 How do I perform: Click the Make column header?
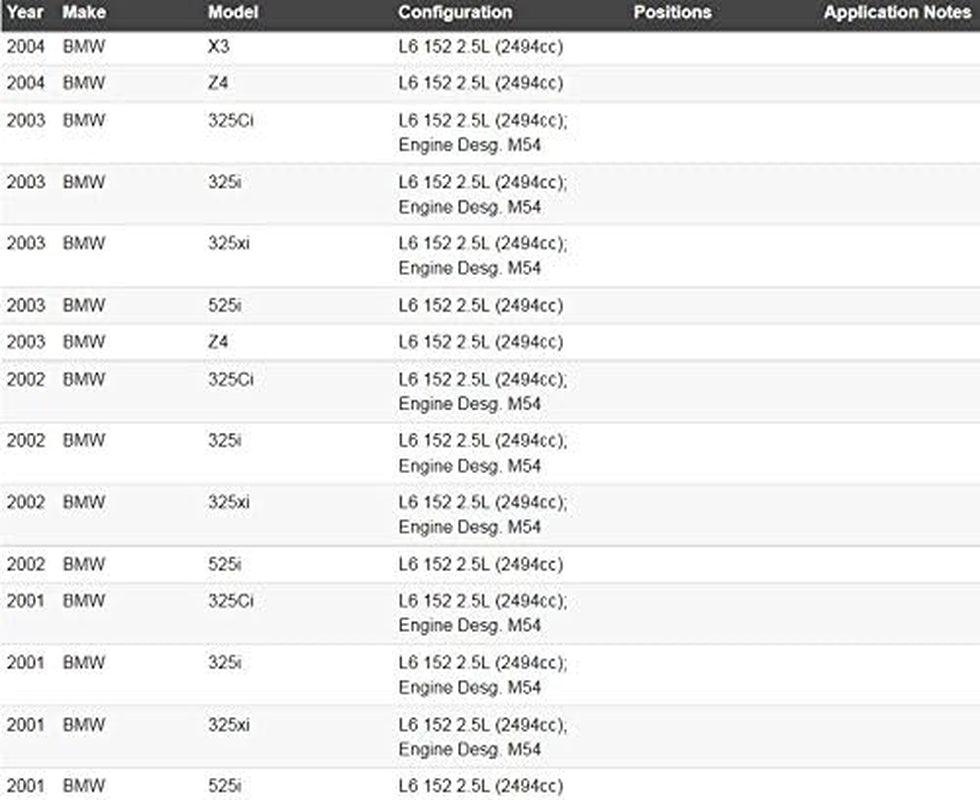(84, 13)
